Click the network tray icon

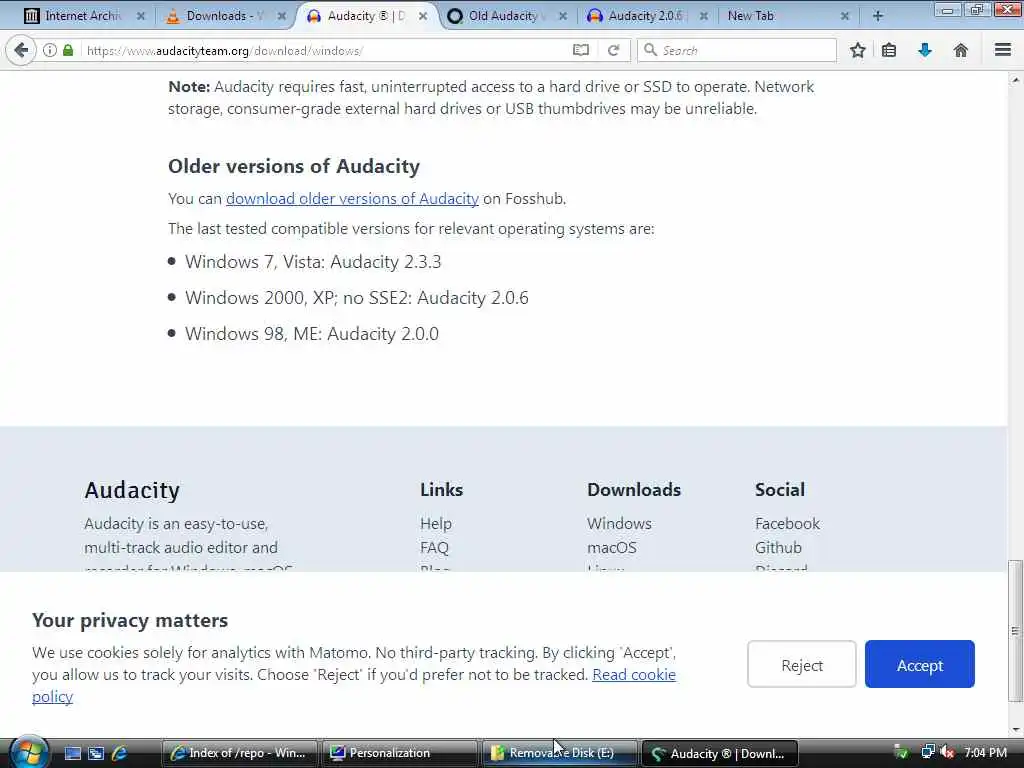coord(927,752)
